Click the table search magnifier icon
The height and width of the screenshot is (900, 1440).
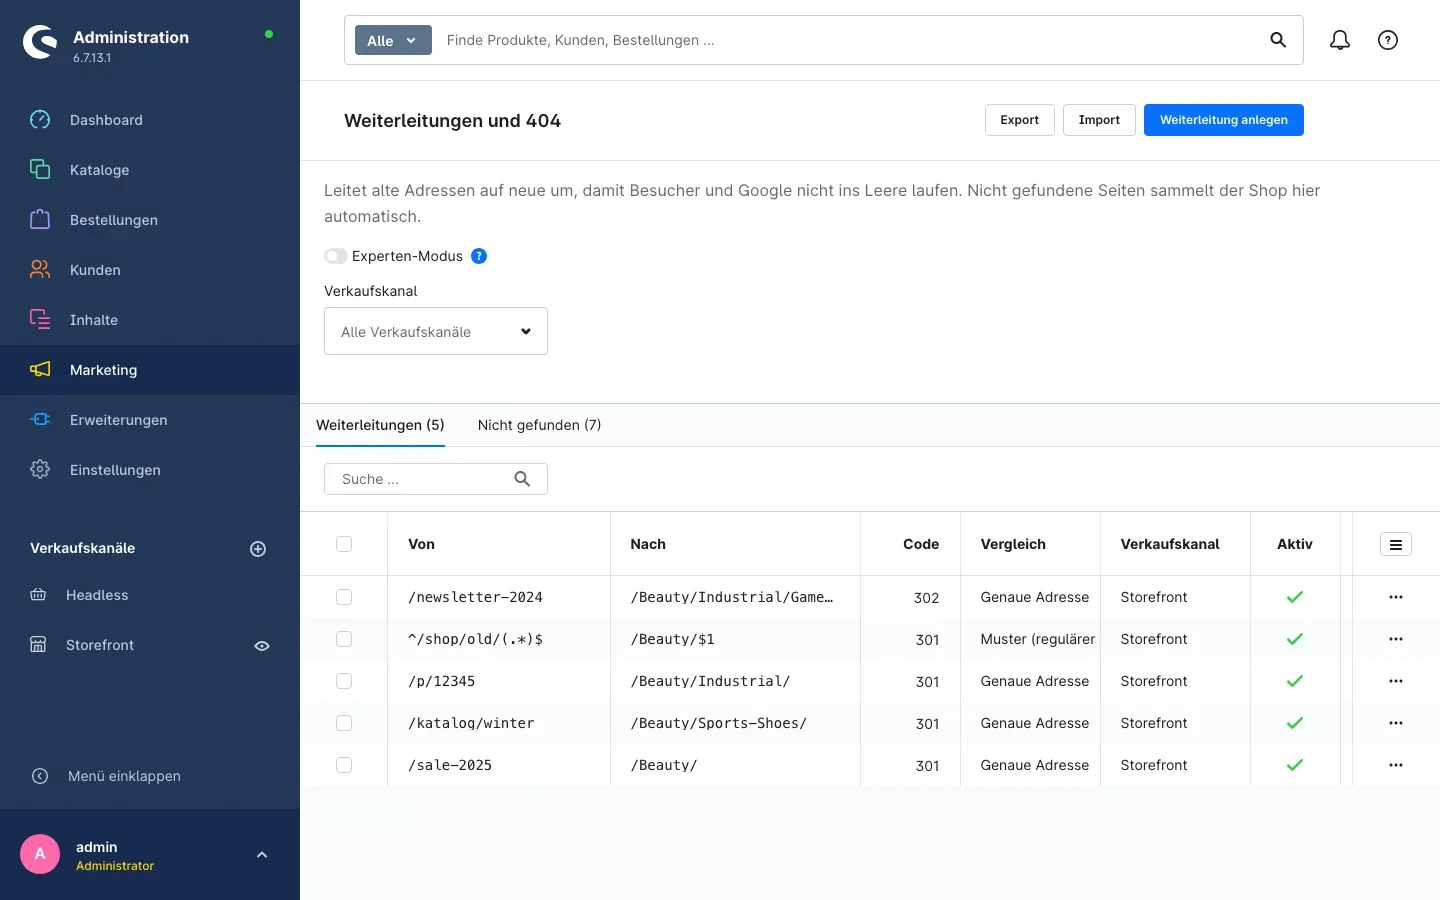click(522, 479)
